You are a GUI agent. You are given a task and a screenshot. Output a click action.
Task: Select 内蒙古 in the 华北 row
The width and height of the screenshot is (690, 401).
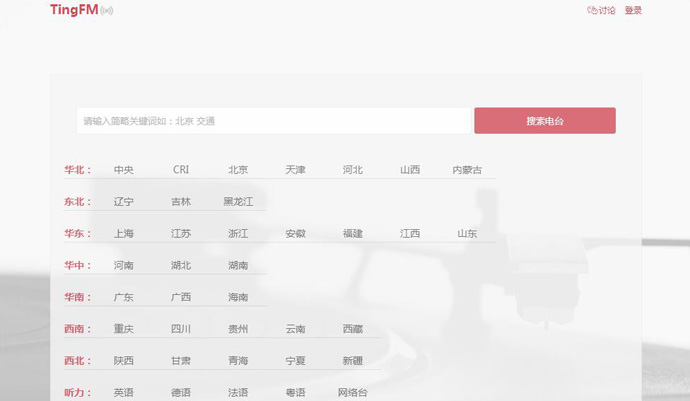(467, 170)
